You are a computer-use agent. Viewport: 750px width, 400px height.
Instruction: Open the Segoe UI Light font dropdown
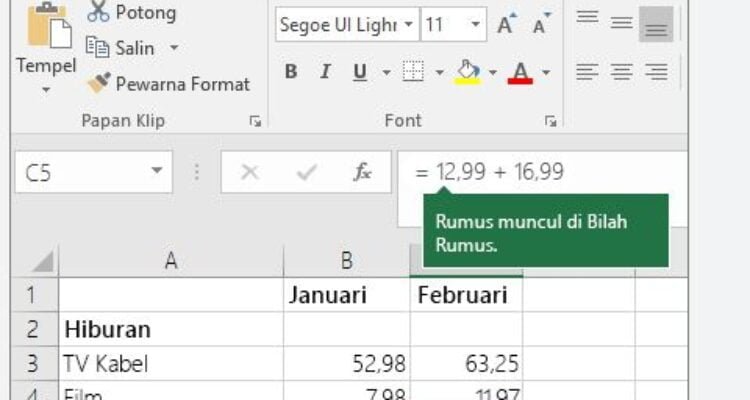click(408, 24)
